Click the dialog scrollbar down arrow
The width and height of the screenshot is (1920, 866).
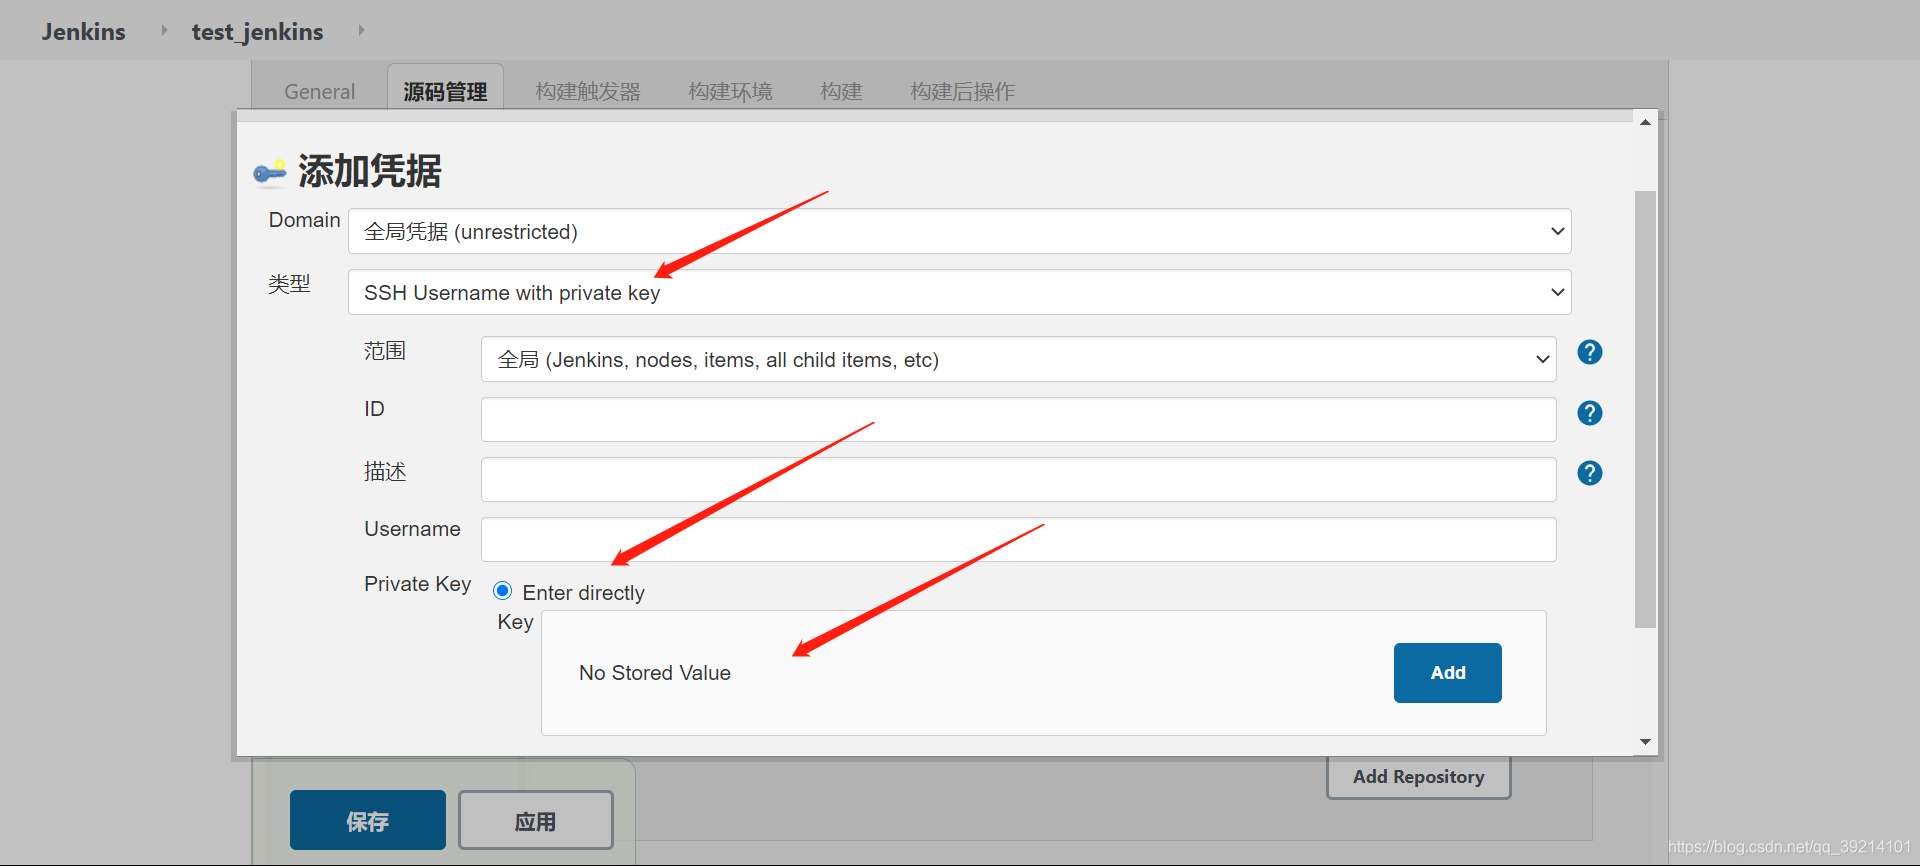point(1645,742)
